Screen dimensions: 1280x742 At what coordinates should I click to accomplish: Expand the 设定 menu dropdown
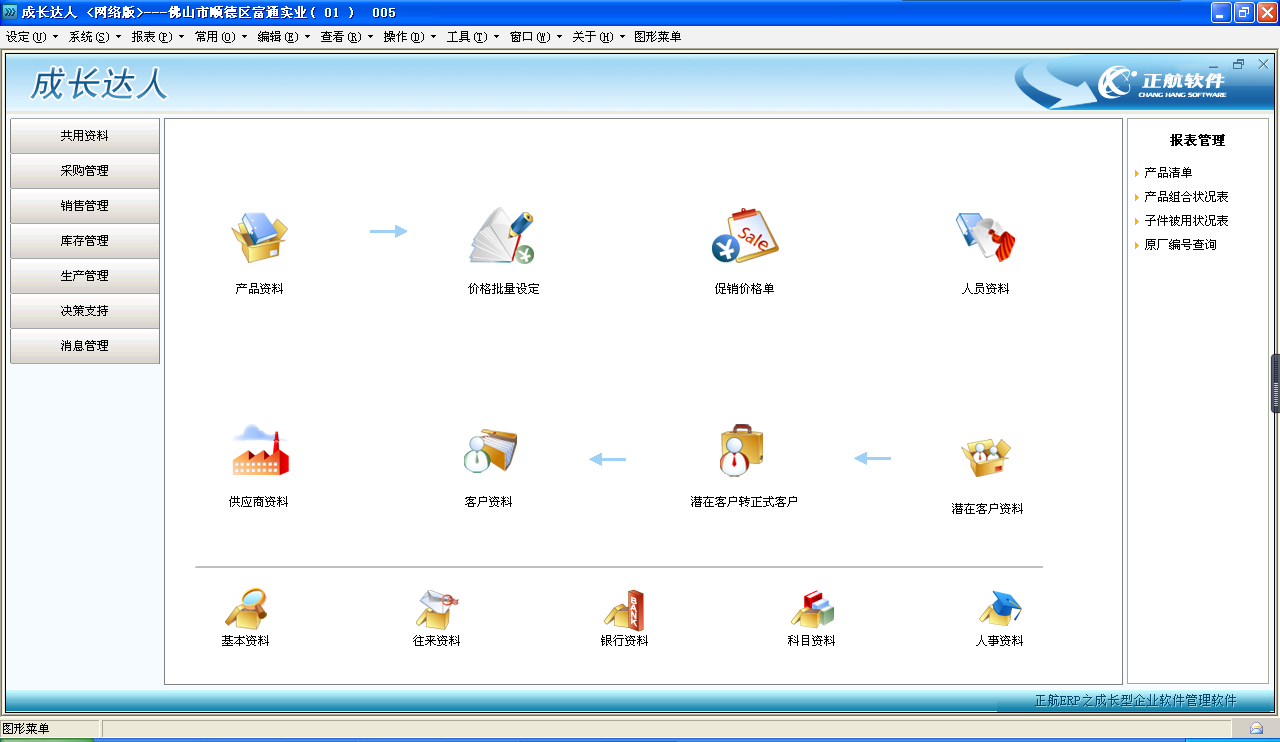point(31,37)
